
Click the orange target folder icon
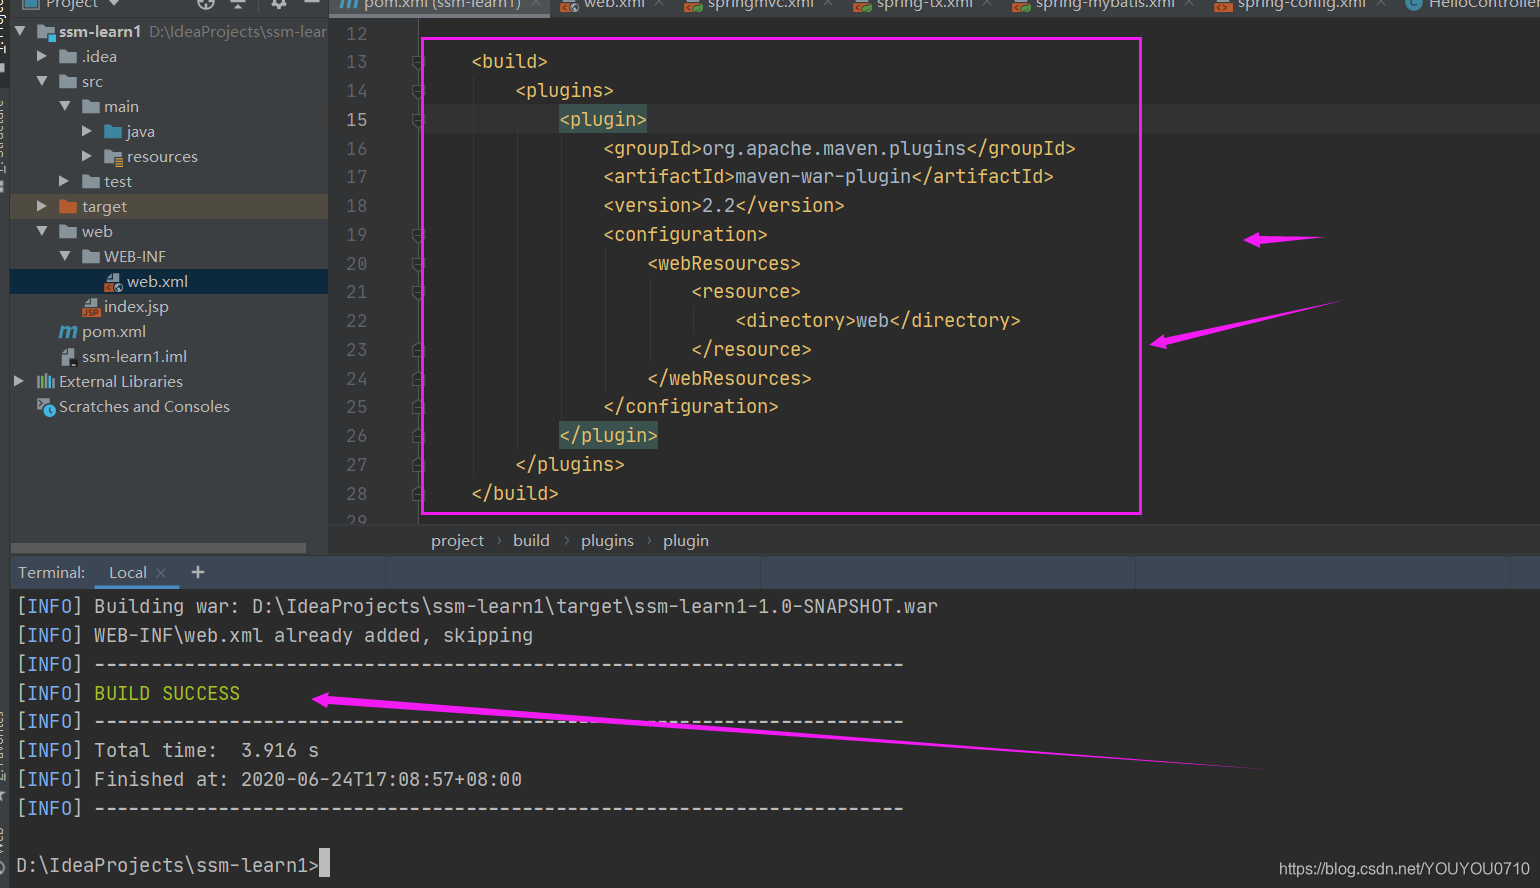pos(68,207)
